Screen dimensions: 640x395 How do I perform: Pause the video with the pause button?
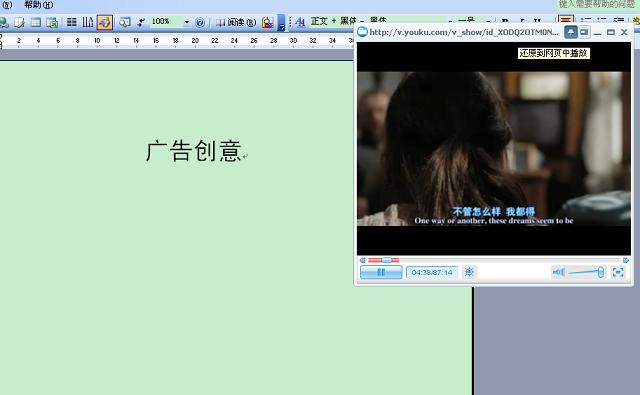[381, 272]
